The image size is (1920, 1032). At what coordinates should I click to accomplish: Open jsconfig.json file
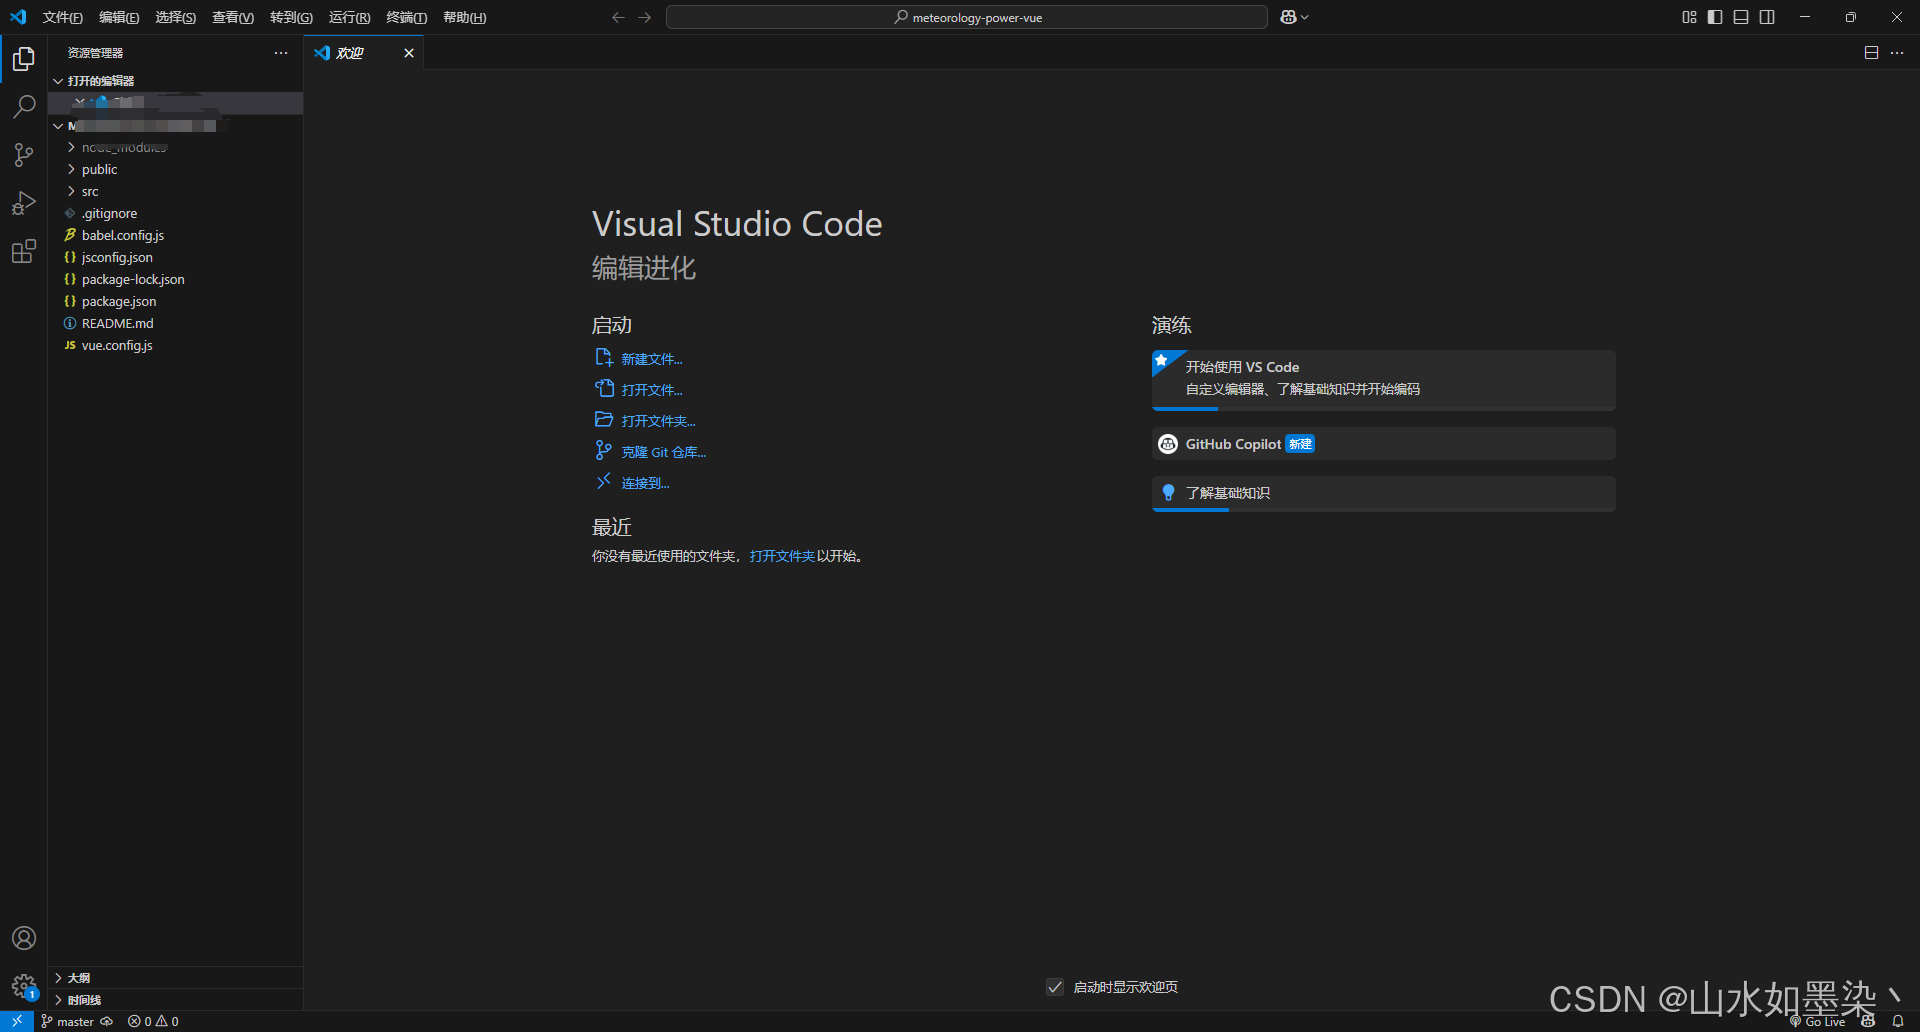click(175, 258)
